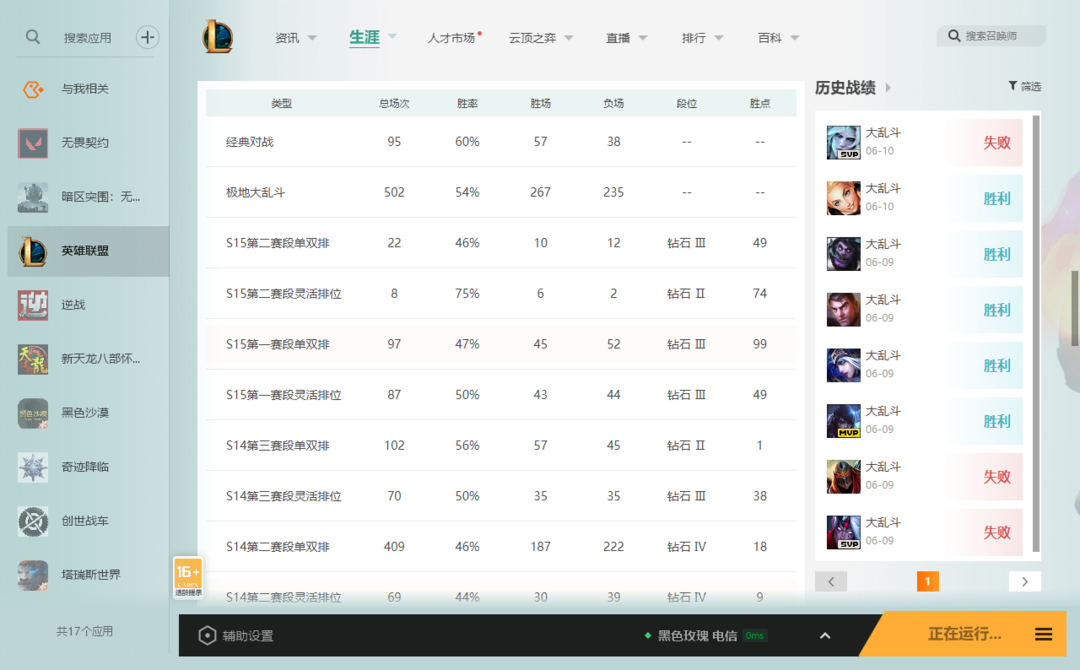The height and width of the screenshot is (670, 1080).
Task: Click the magnifier icon in the summoner search
Action: (954, 36)
